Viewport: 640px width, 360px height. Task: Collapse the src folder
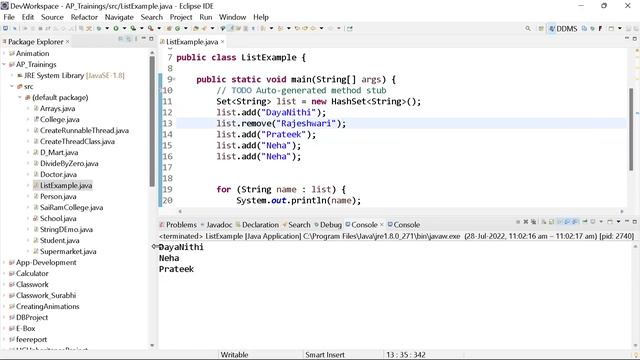(12, 87)
